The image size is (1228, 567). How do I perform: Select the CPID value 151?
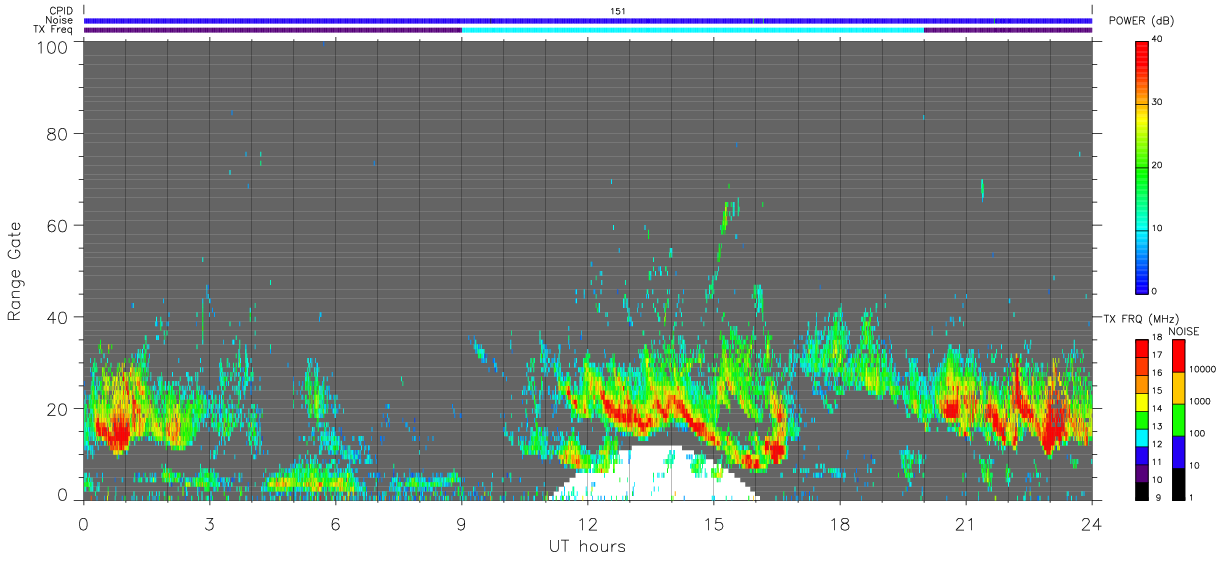[x=618, y=11]
